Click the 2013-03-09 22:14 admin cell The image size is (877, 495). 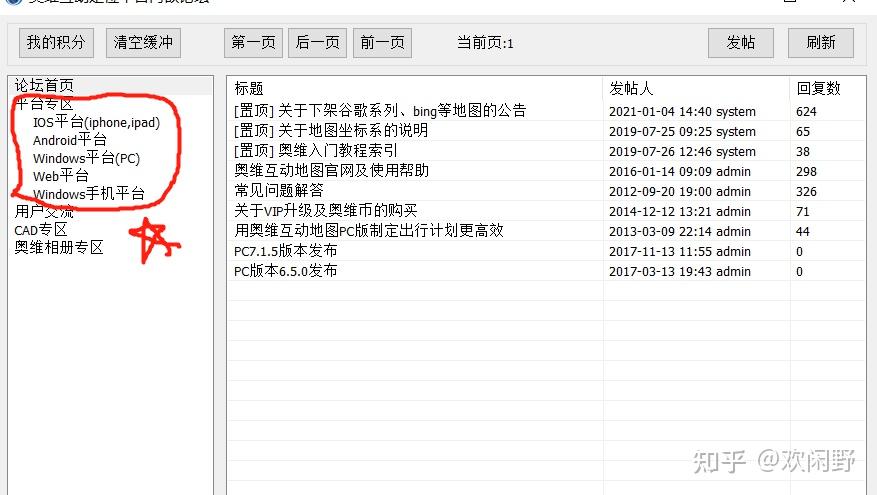[x=680, y=232]
